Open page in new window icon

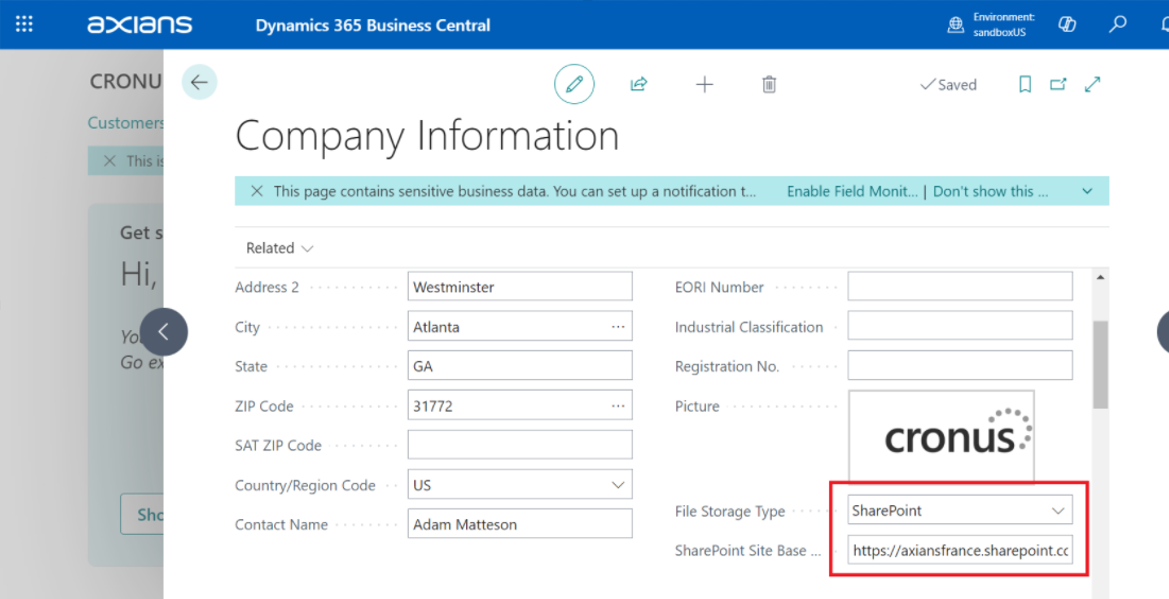tap(1058, 85)
